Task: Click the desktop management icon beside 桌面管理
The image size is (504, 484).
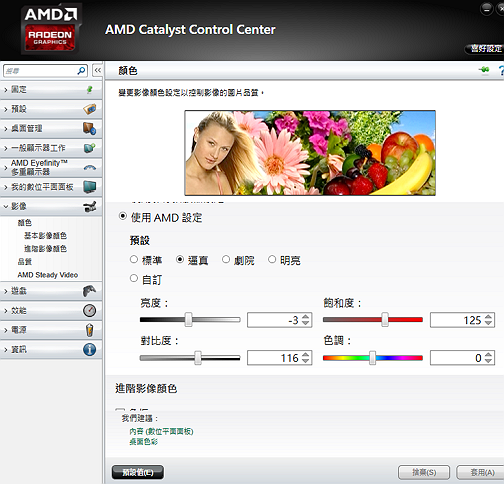Action: [90, 128]
